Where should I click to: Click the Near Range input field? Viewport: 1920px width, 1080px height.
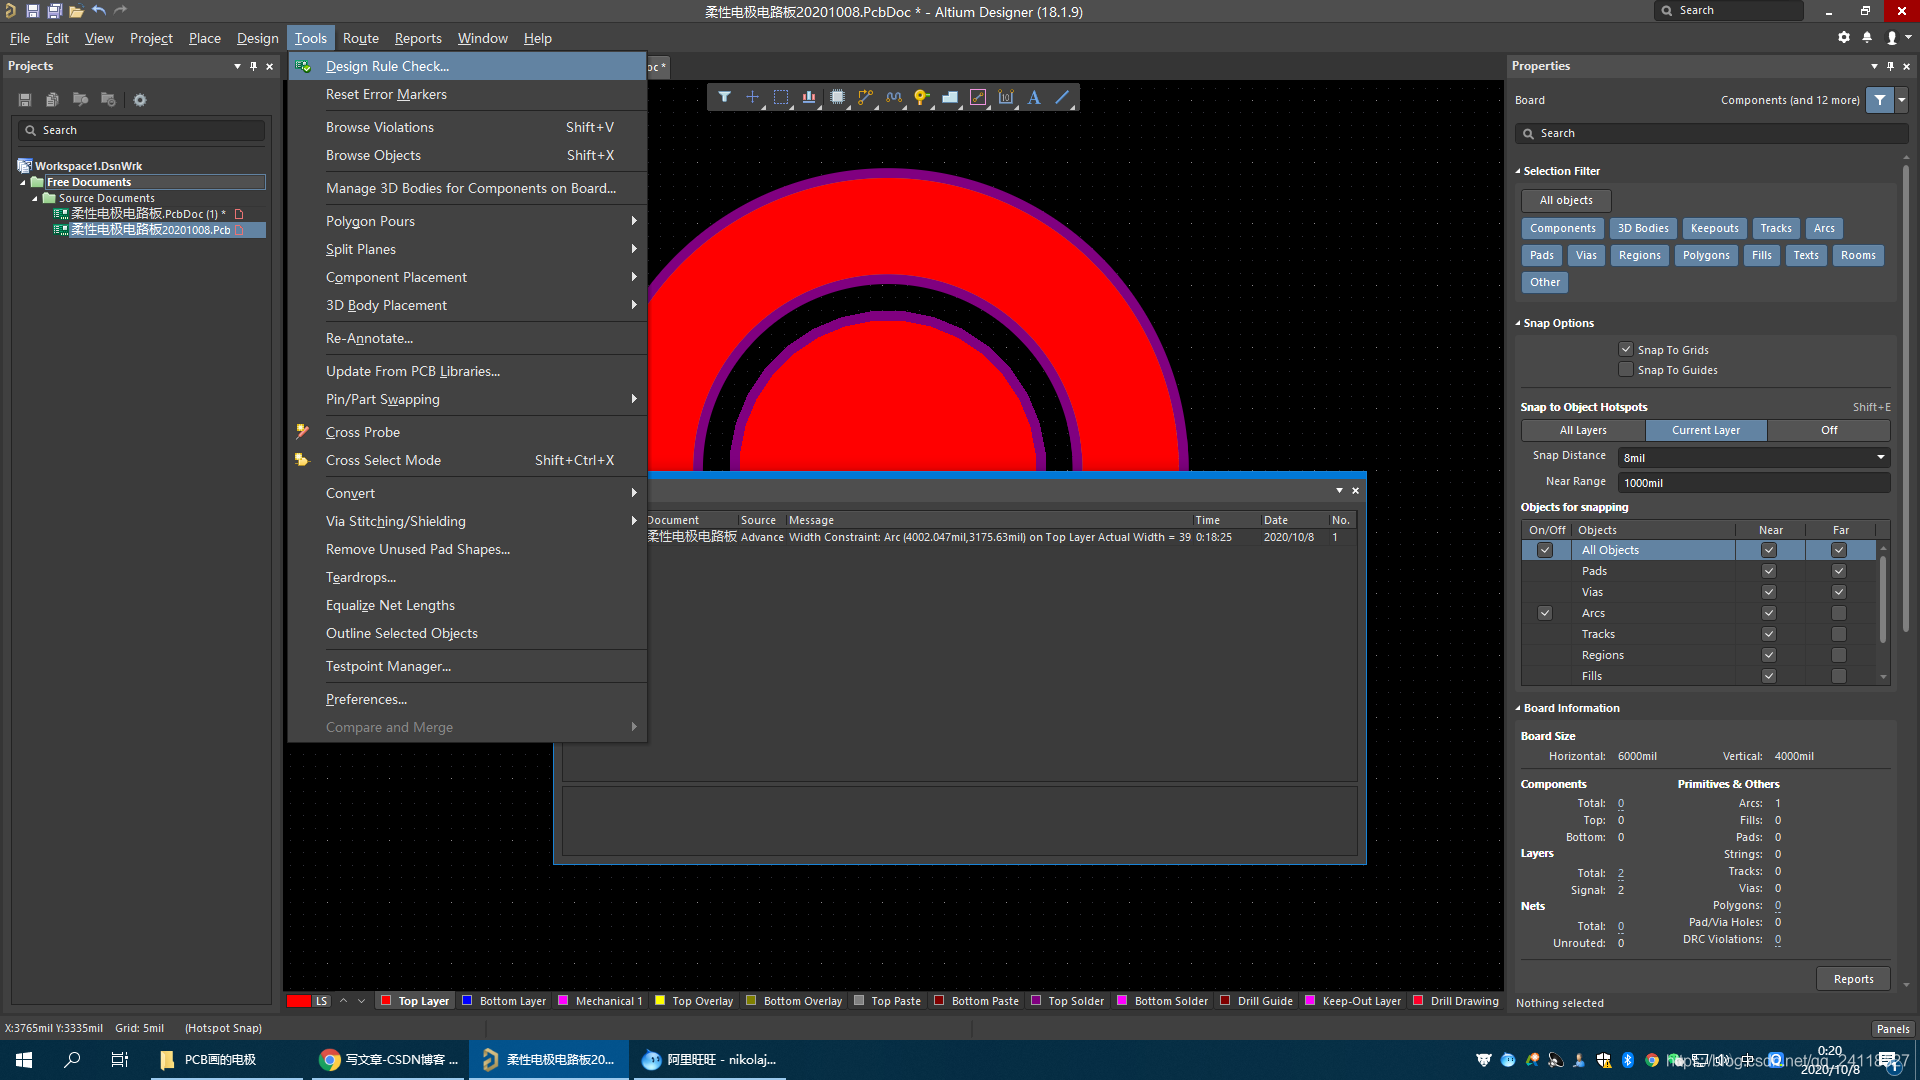[x=1755, y=481]
